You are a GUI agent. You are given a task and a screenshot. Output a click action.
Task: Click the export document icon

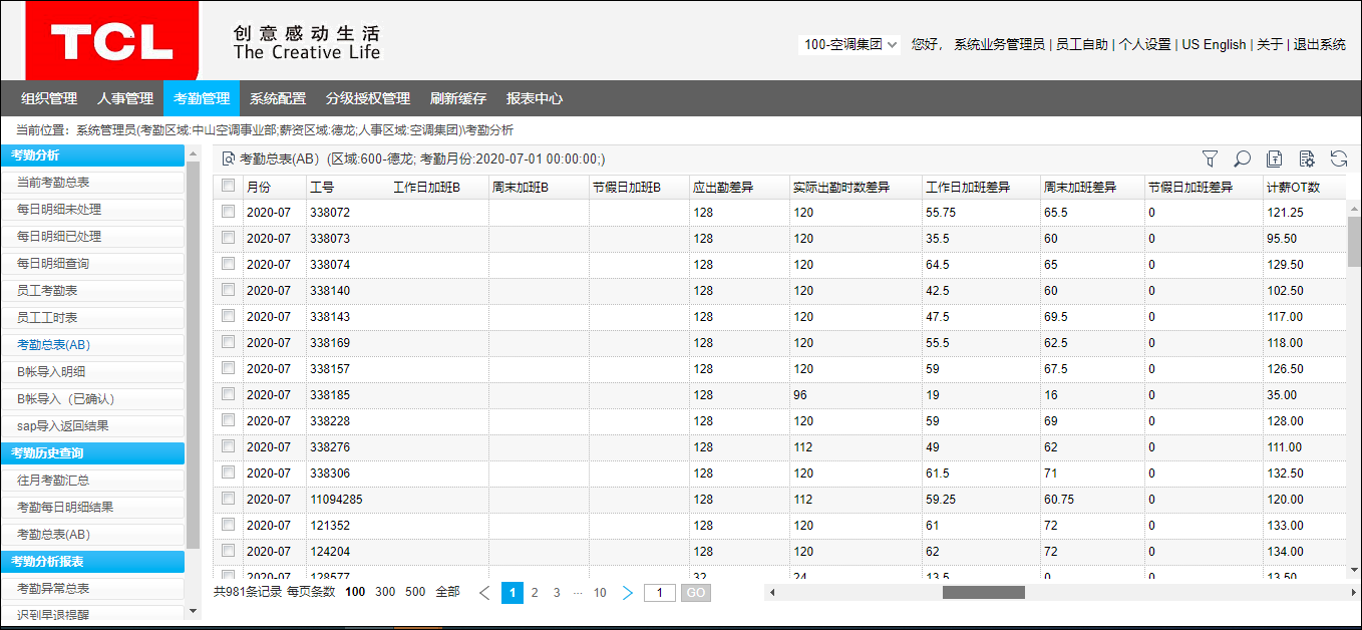tap(1274, 159)
